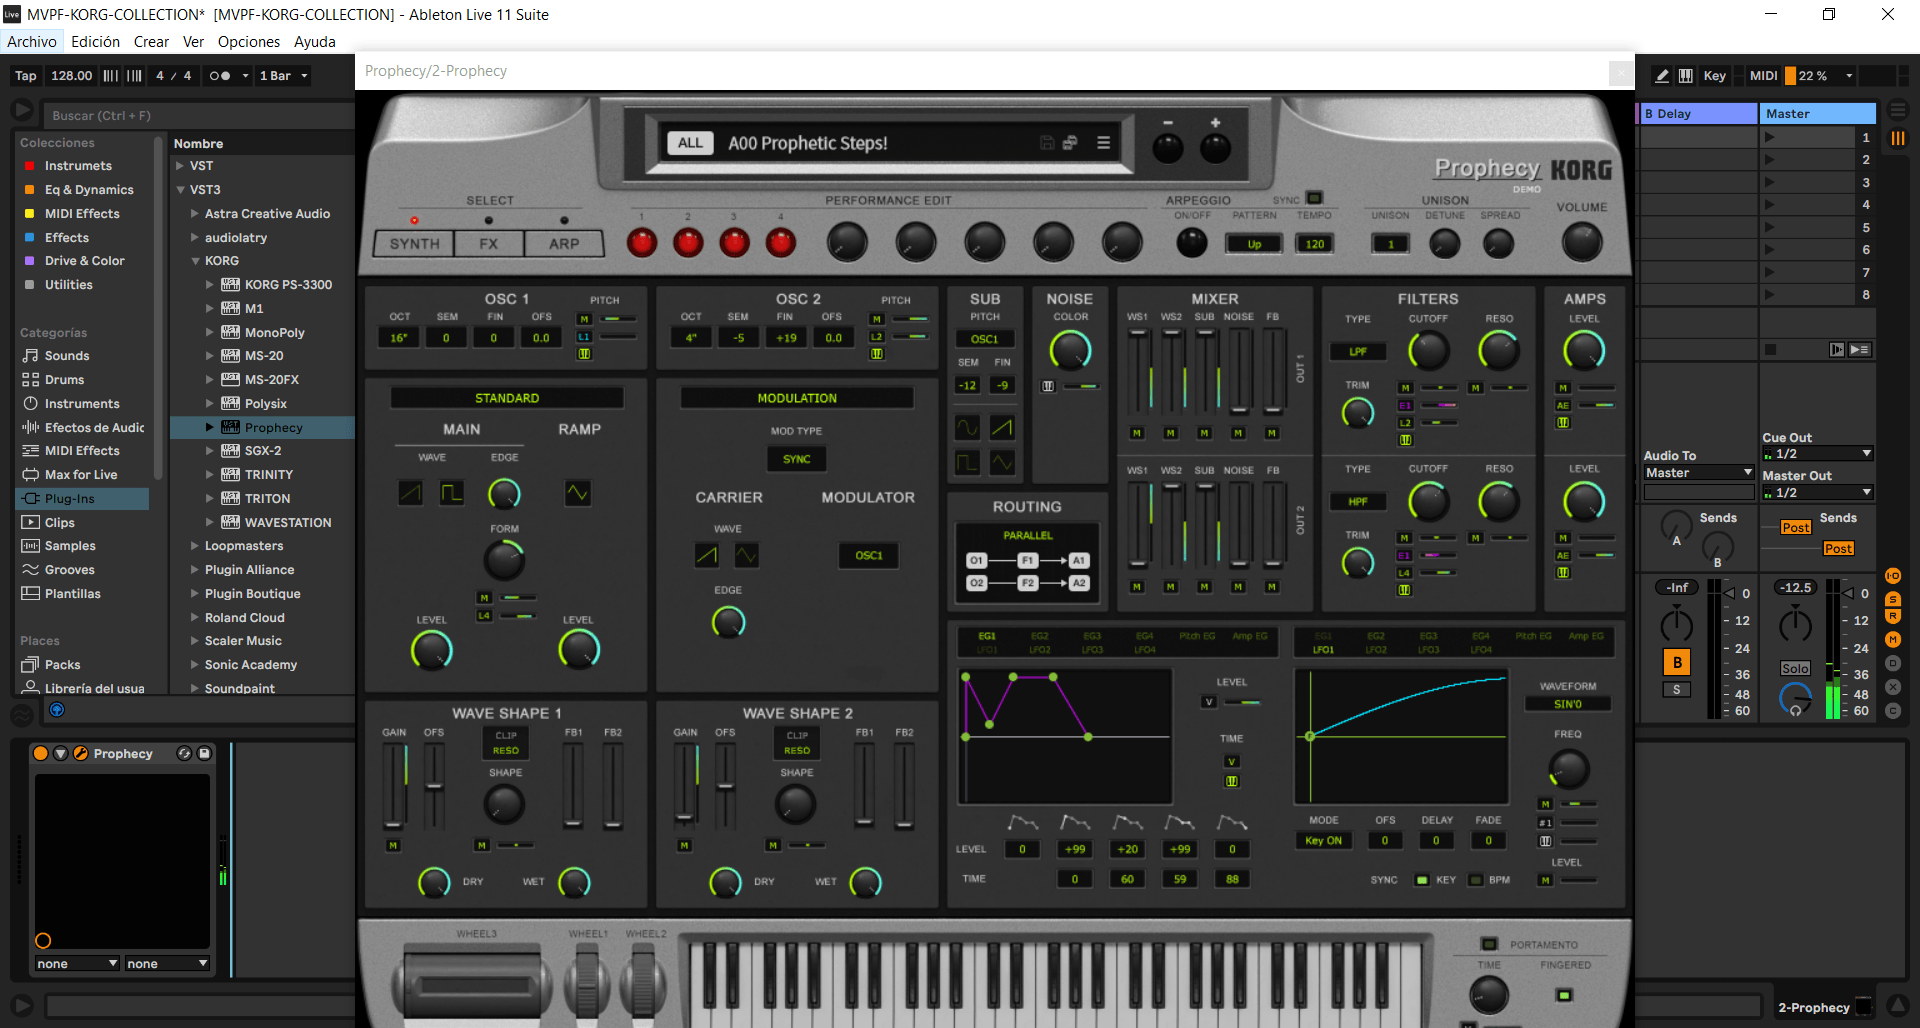Click the preset save disk icon
This screenshot has height=1028, width=1920.
pos(1047,143)
